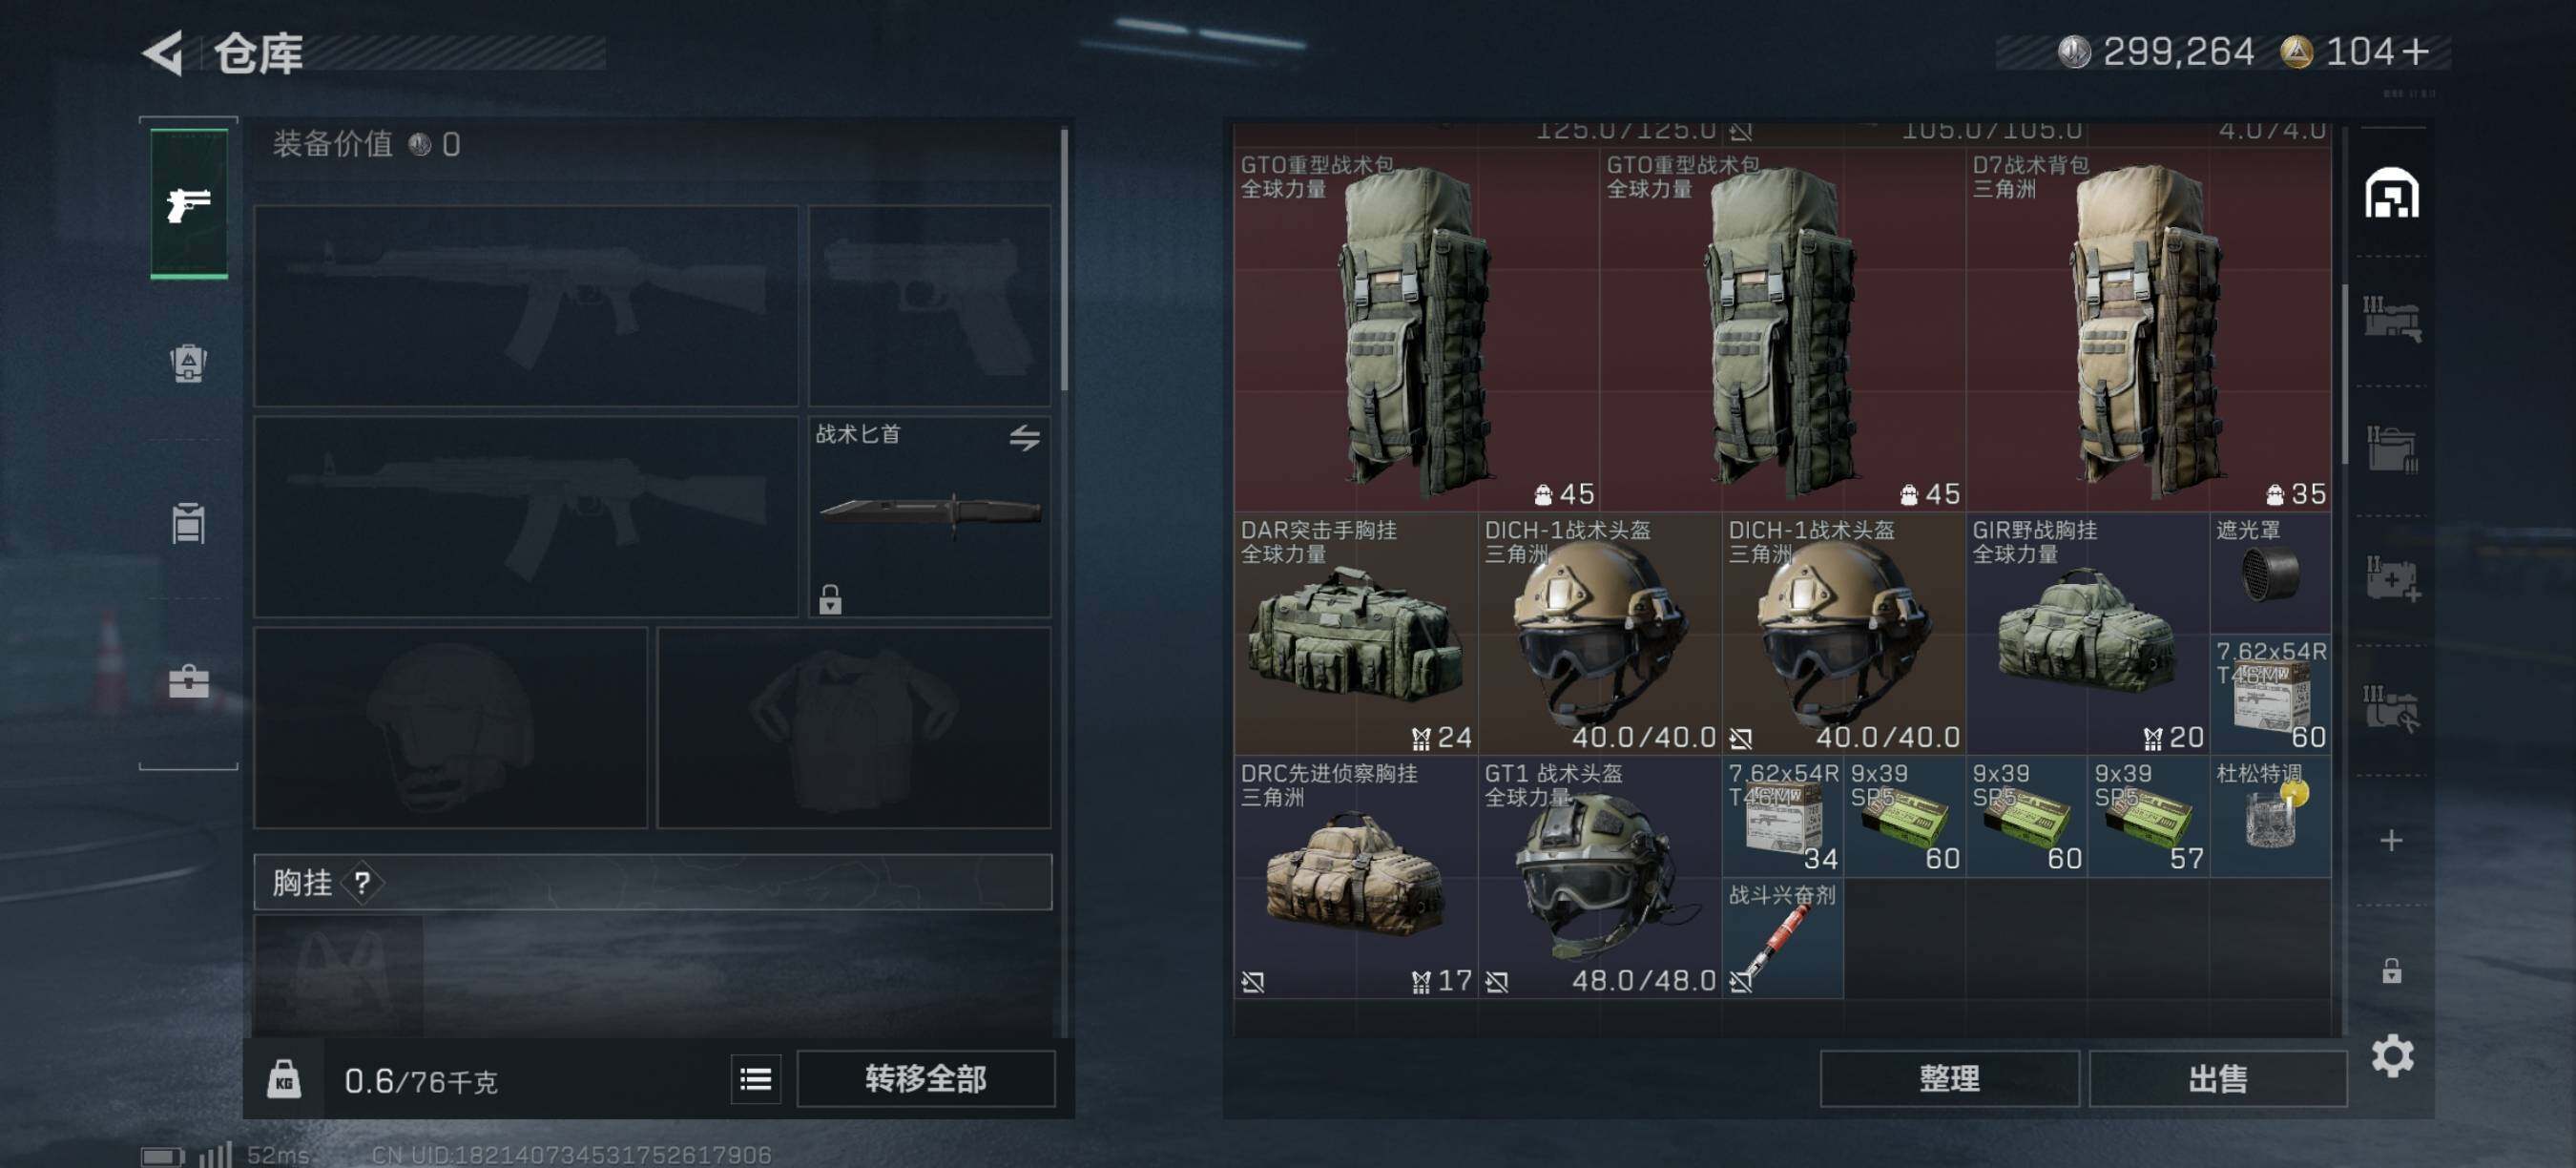Click the plus to add warehouse page
The width and height of the screenshot is (2576, 1168).
pos(2391,840)
